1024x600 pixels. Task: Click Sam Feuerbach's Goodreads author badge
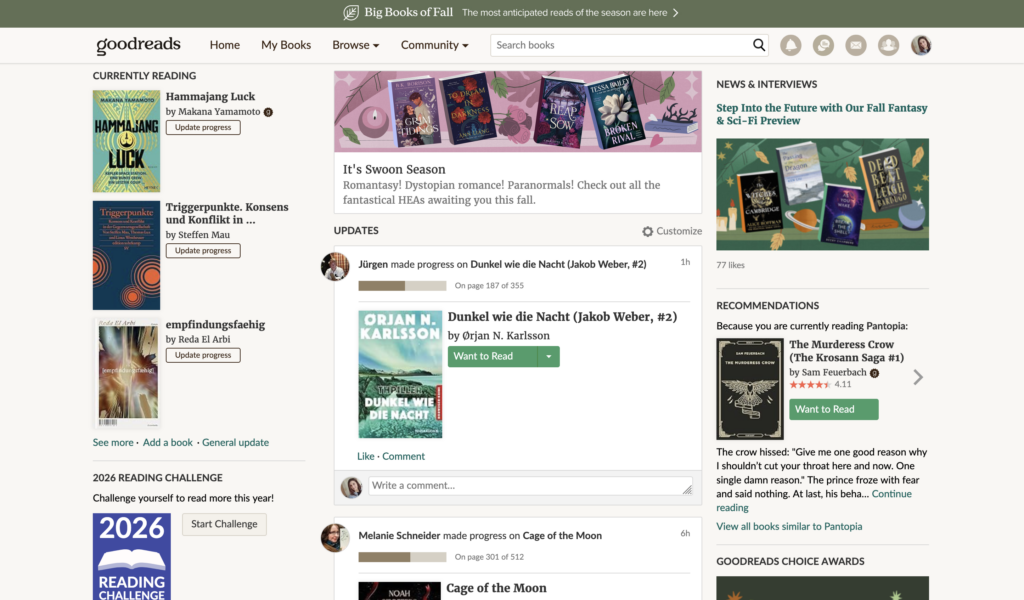pos(874,373)
